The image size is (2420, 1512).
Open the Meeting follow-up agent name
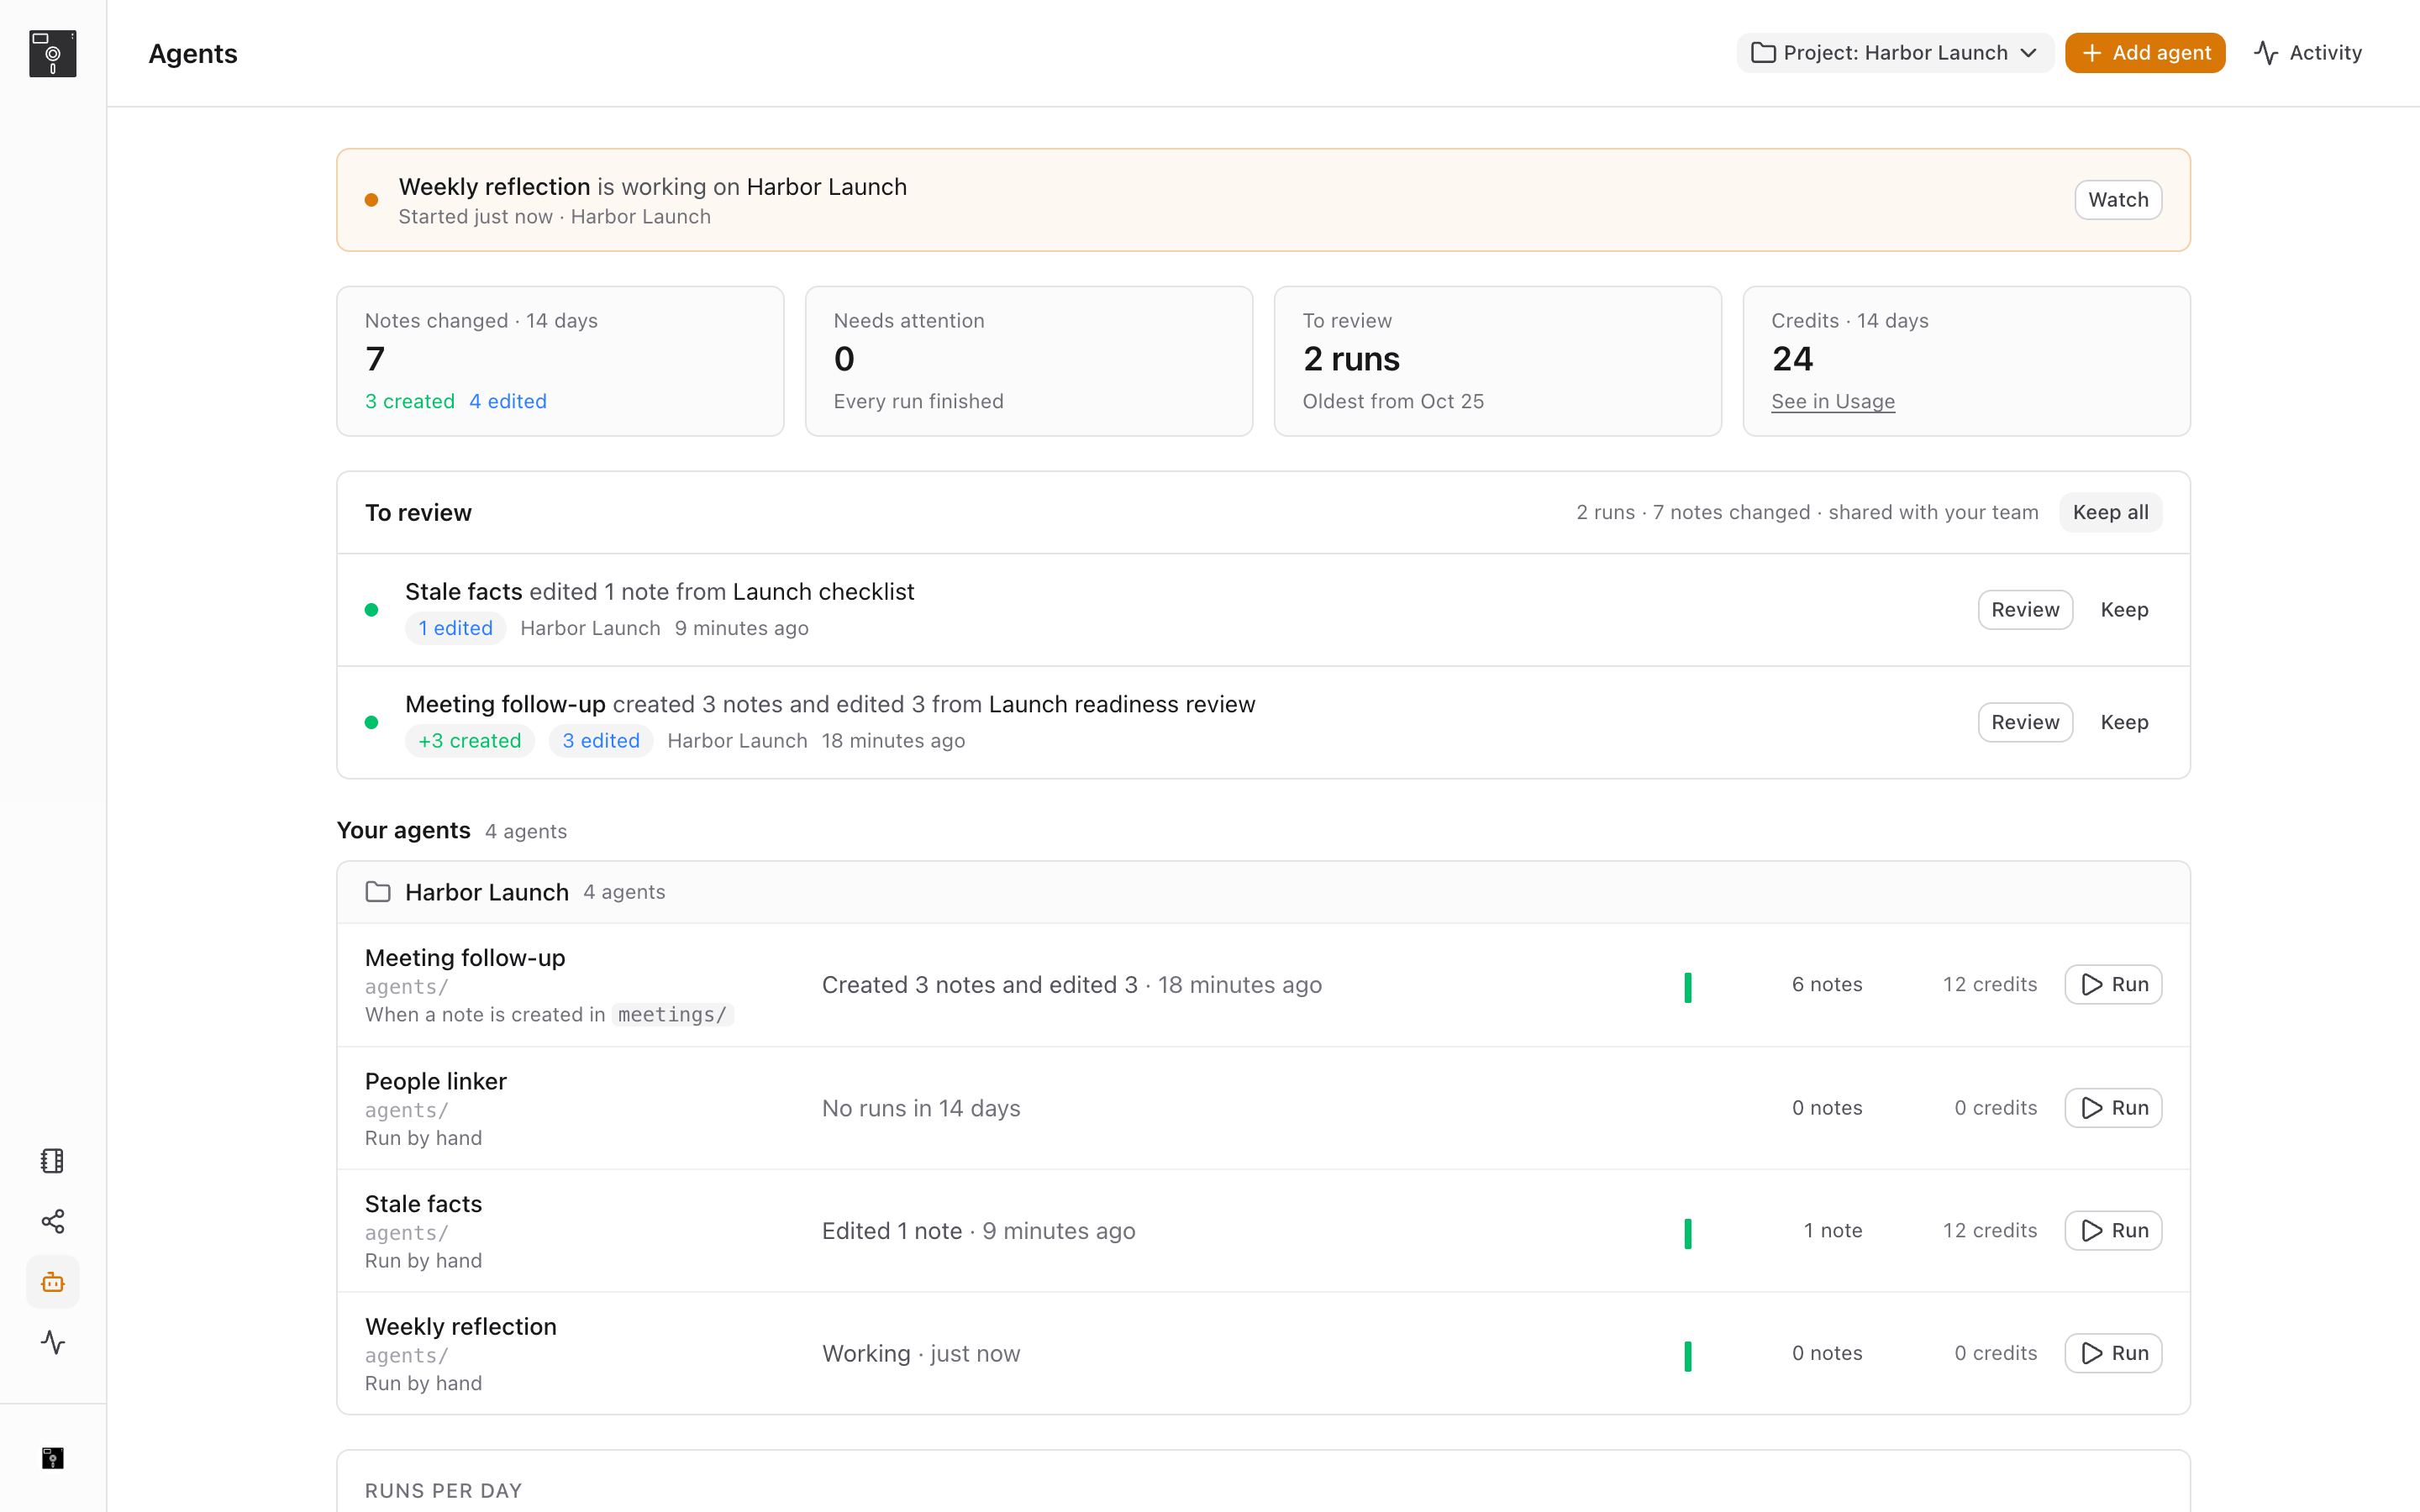pyautogui.click(x=465, y=958)
